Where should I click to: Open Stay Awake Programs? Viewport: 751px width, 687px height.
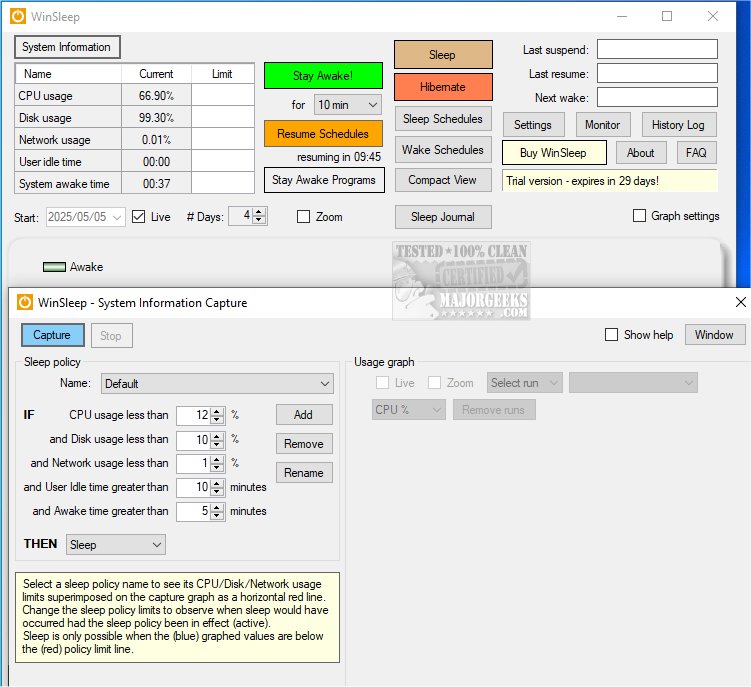coord(324,180)
